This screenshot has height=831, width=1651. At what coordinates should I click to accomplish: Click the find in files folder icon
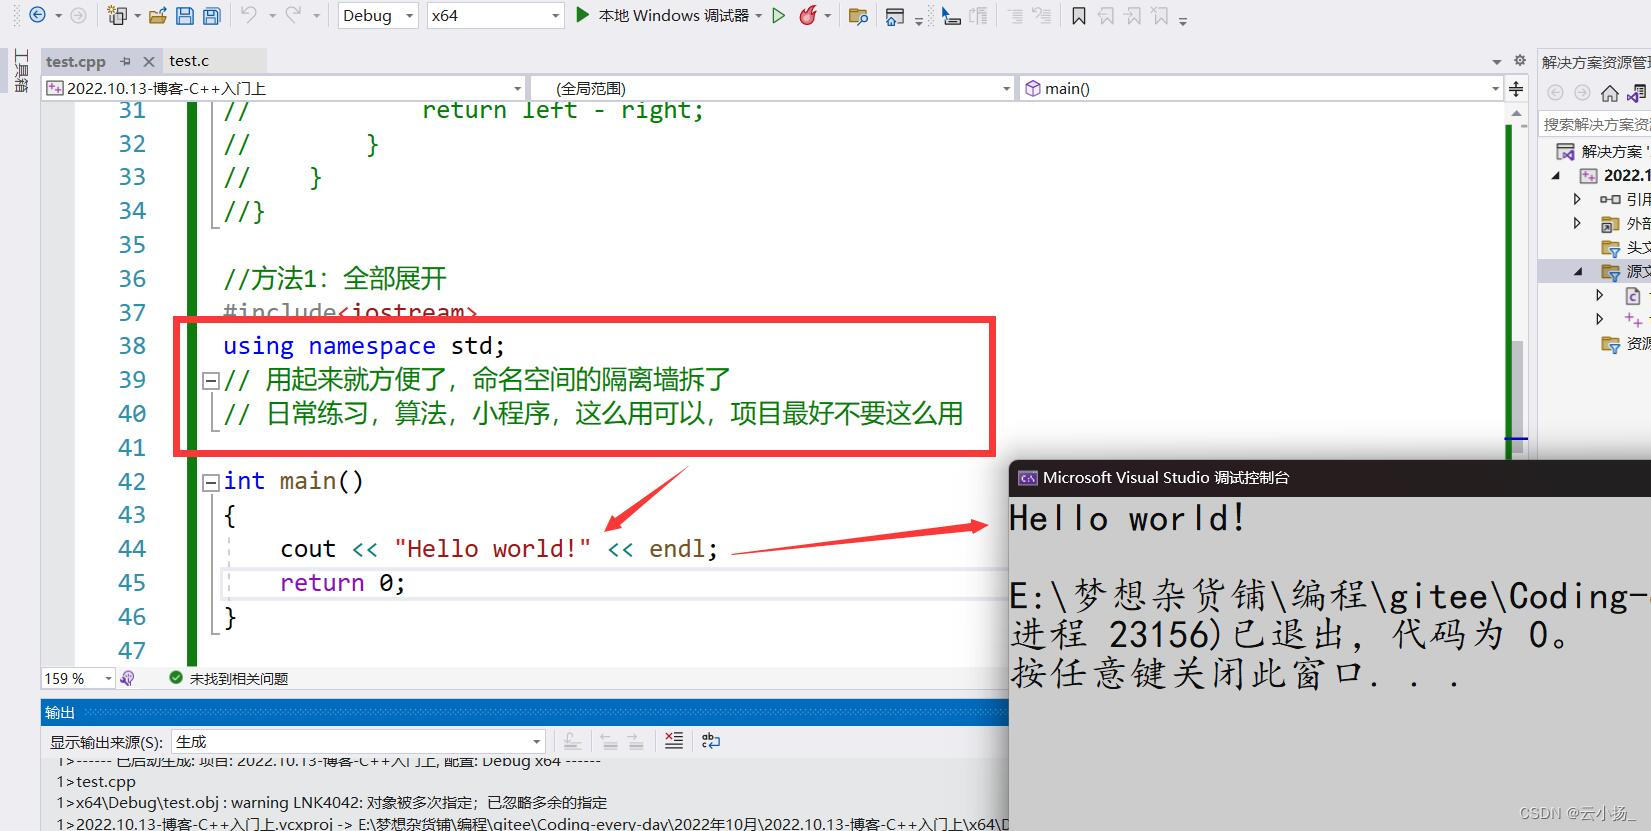[857, 15]
